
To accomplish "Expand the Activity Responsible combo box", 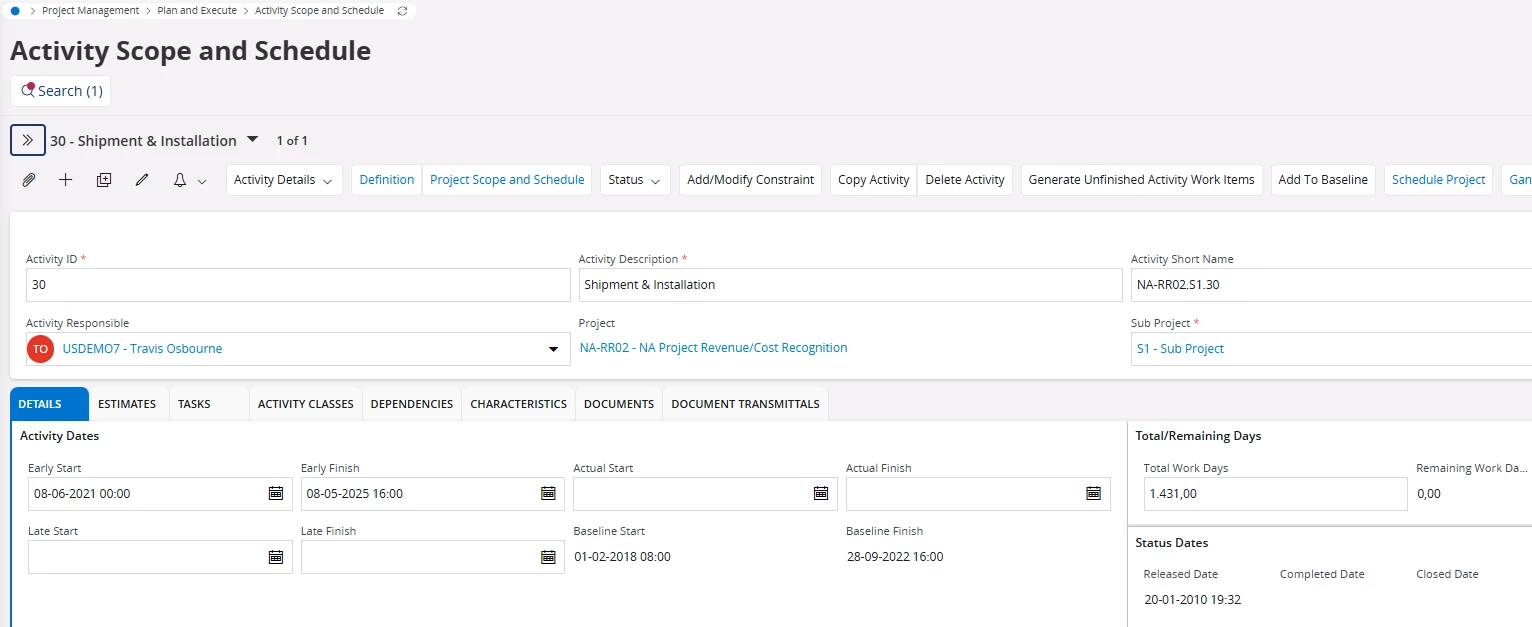I will click(553, 349).
